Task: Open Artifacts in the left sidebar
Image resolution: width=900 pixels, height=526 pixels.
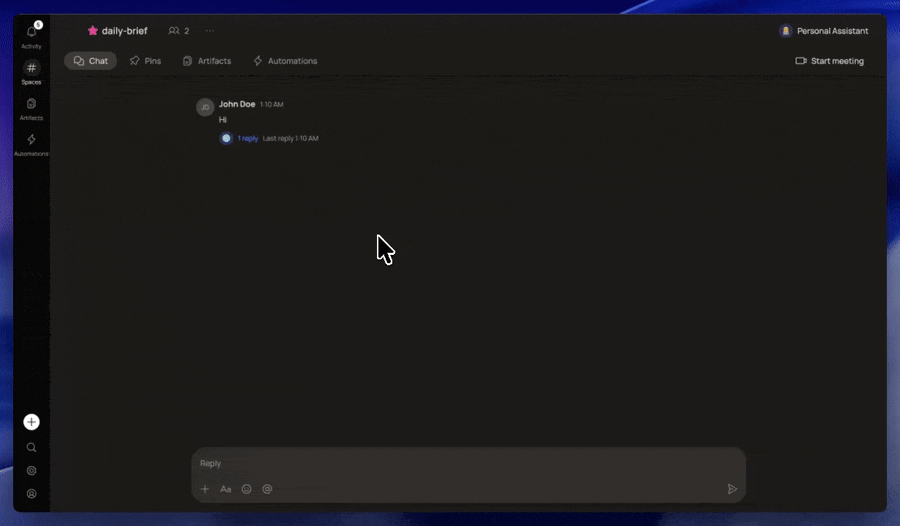Action: 32,109
